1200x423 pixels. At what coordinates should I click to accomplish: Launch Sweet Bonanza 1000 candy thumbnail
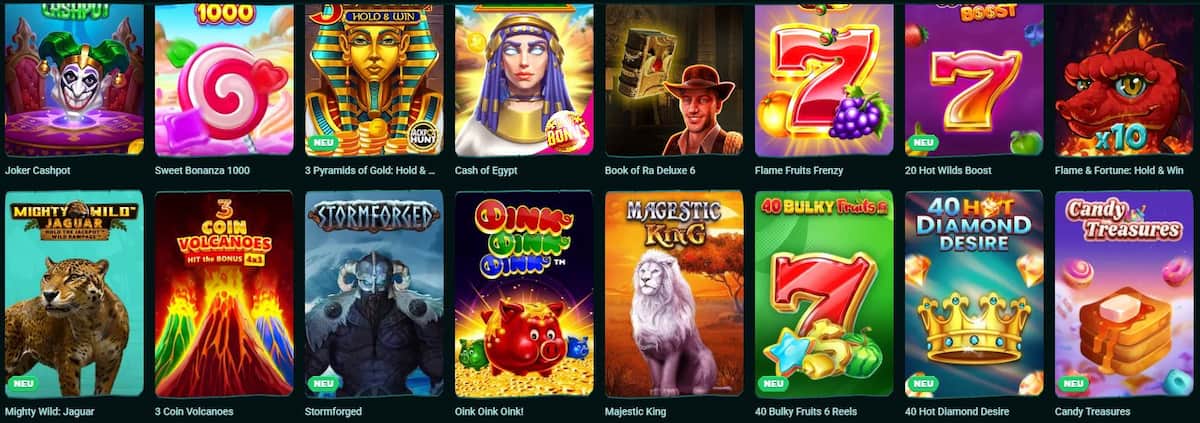tap(224, 79)
